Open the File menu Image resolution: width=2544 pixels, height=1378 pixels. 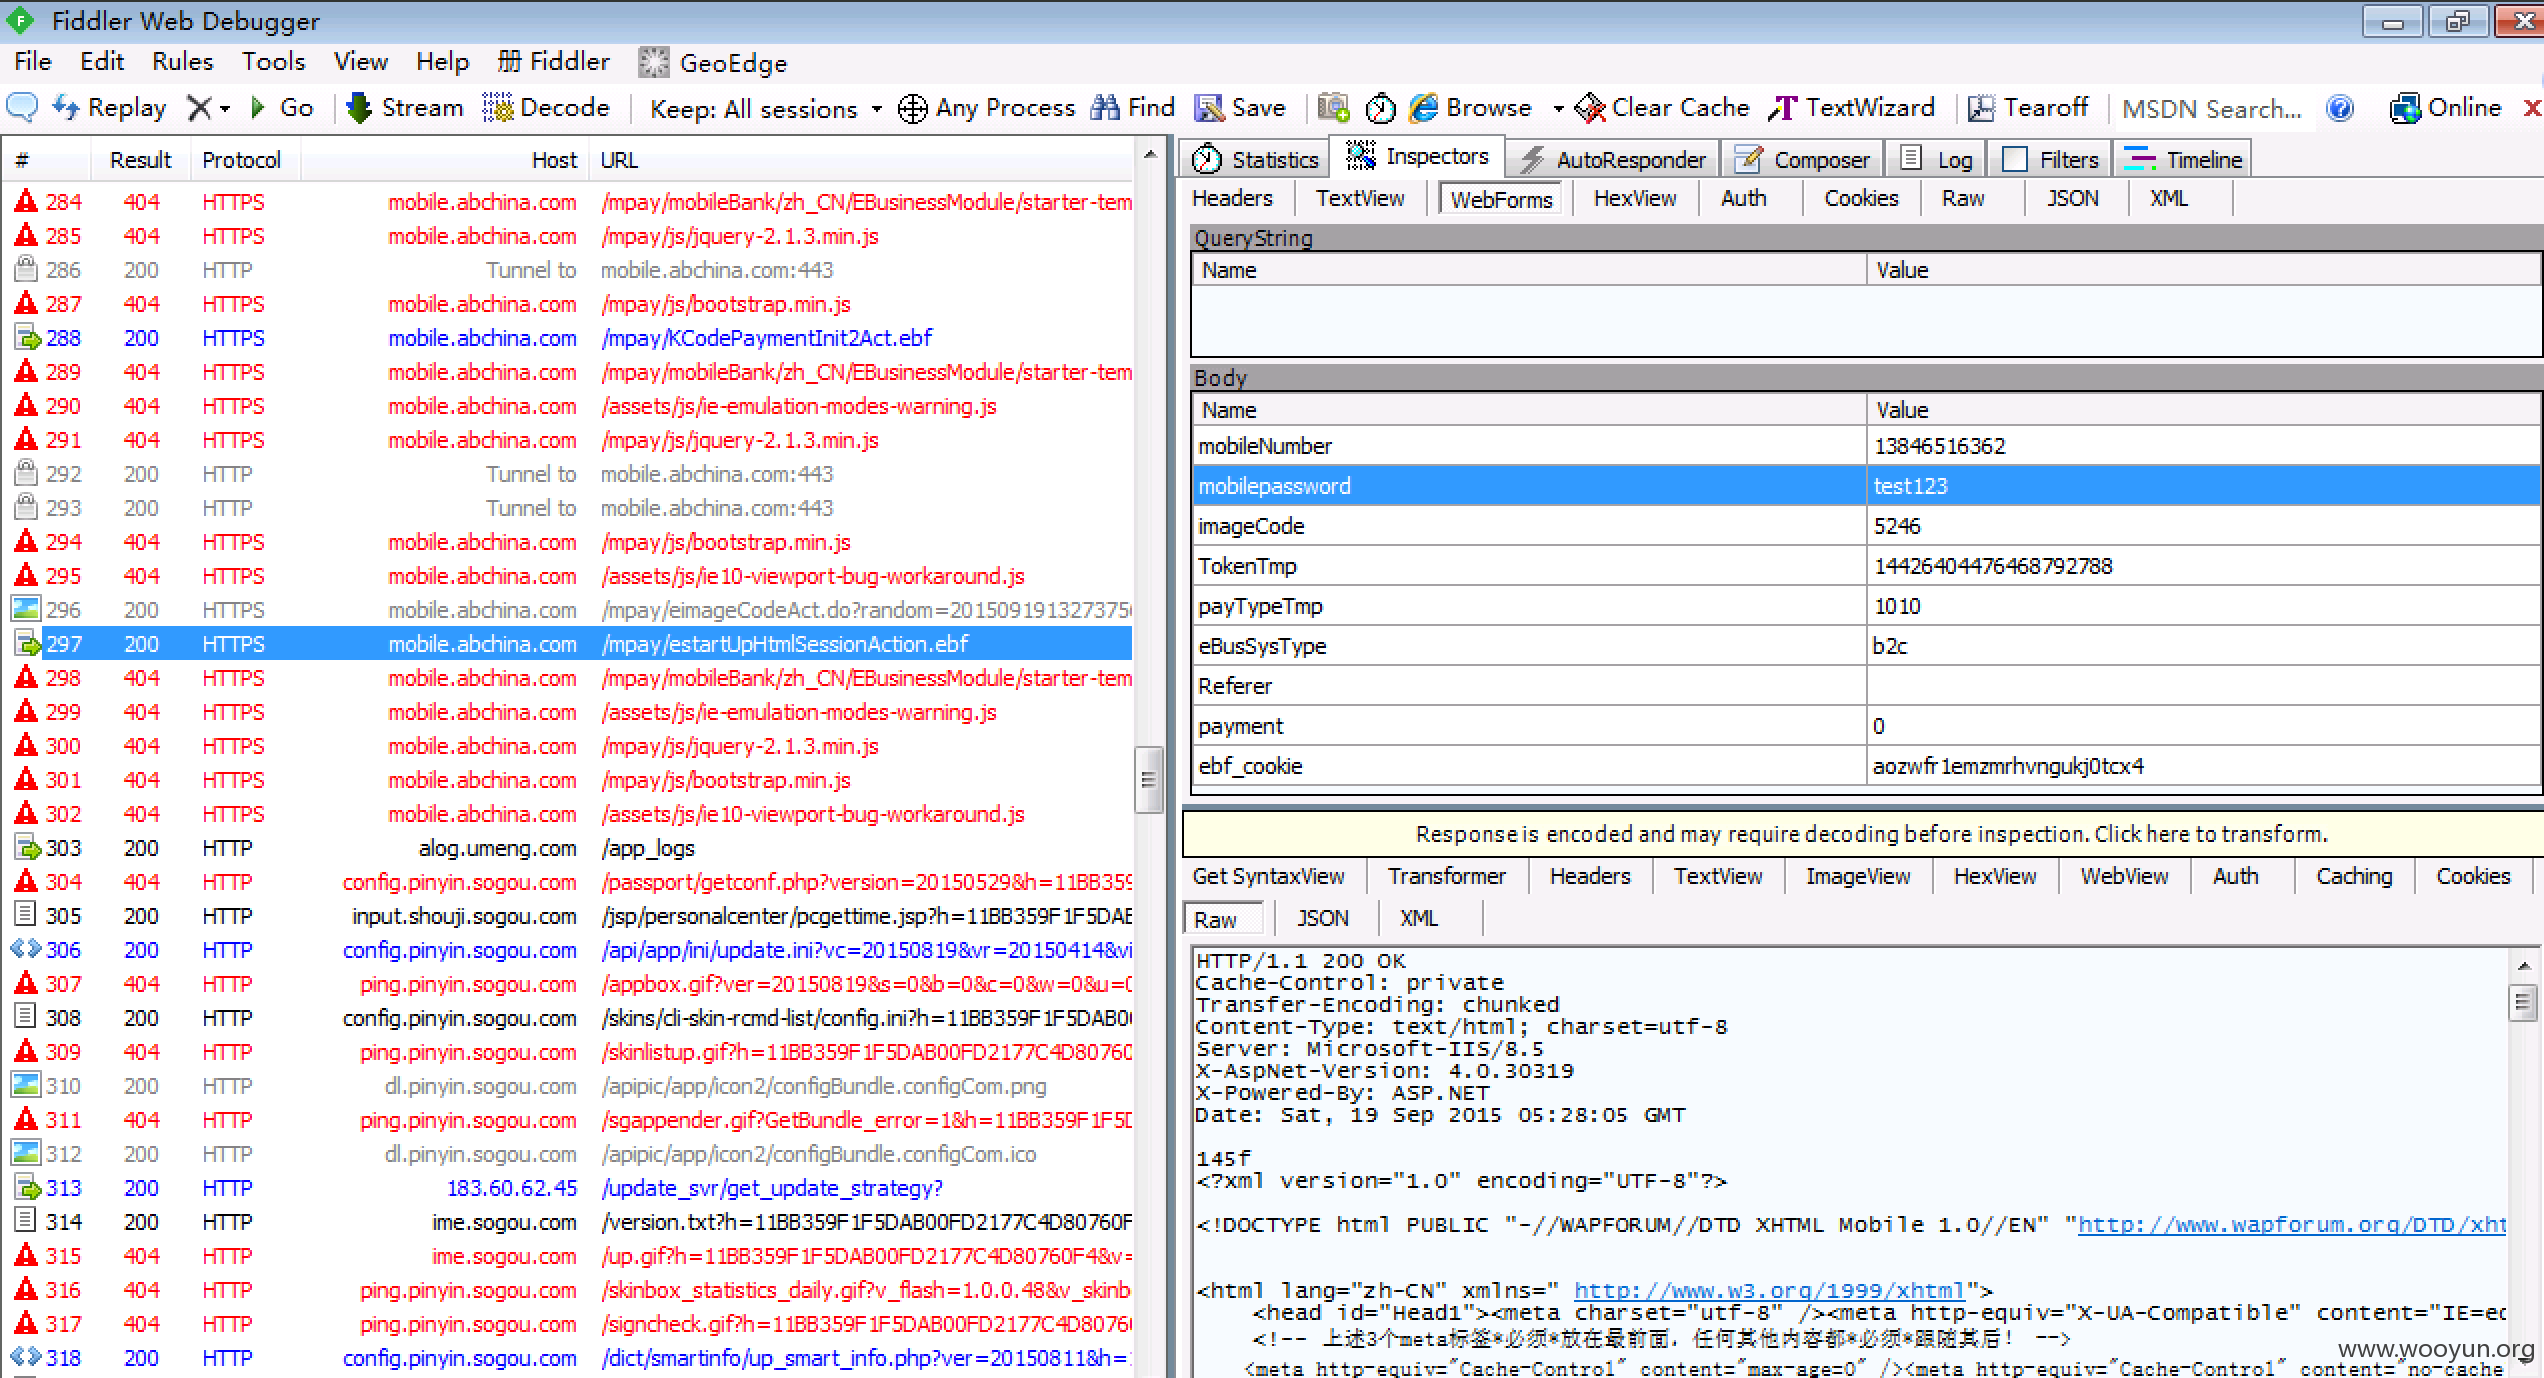[x=33, y=62]
